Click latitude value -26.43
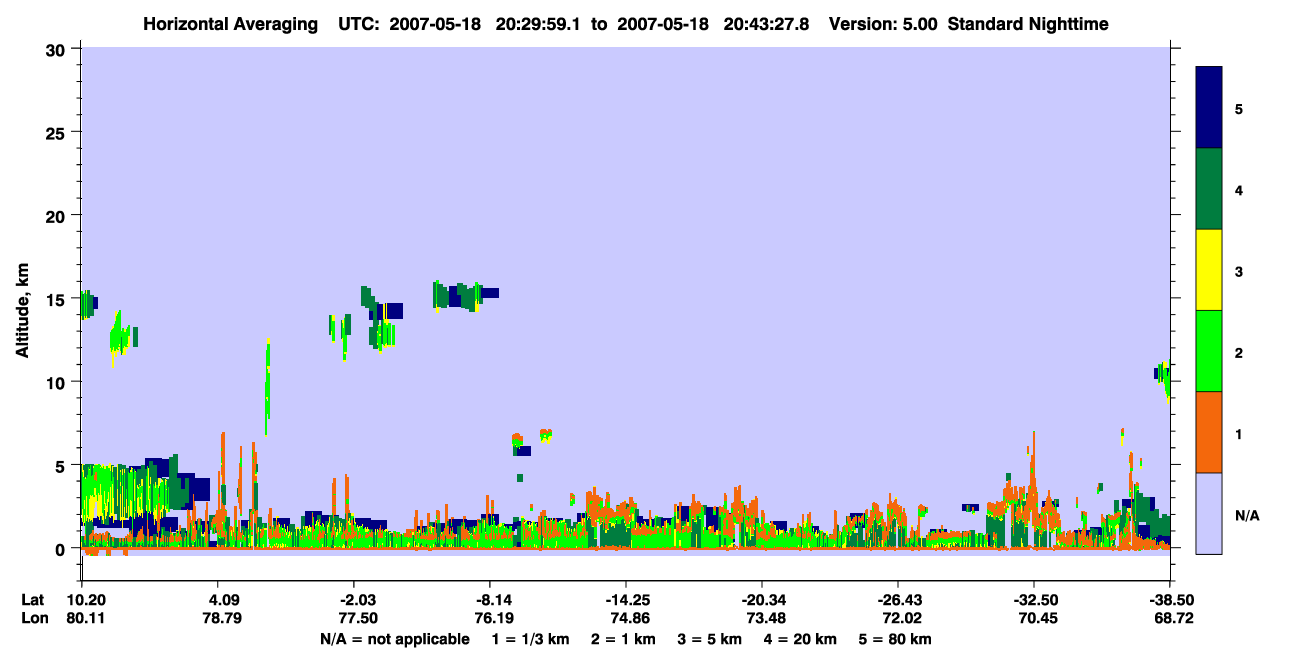Viewport: 1300px width, 667px height. [x=897, y=600]
